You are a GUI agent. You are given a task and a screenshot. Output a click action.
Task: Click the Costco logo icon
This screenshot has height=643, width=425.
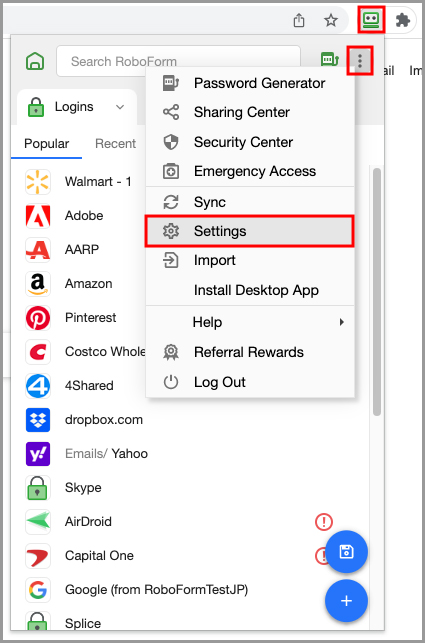38,352
